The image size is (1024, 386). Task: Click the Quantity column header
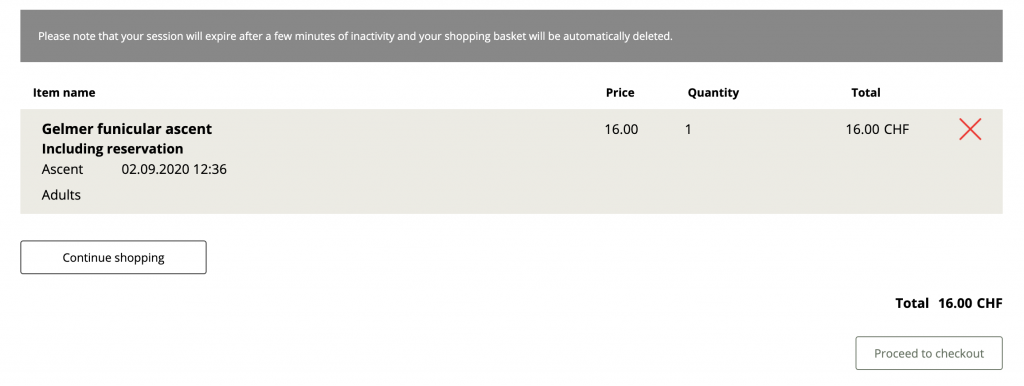[713, 93]
